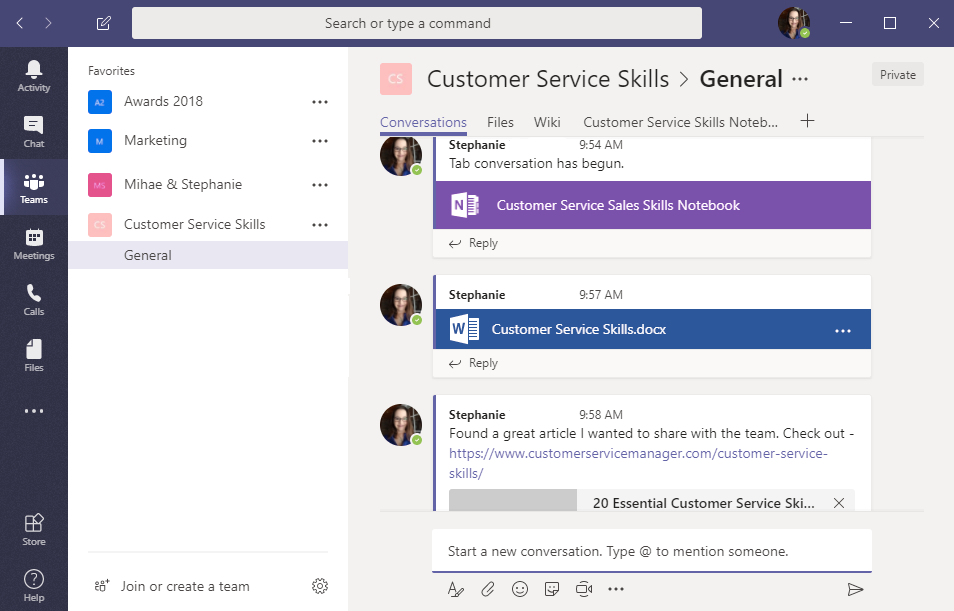The image size is (954, 611).
Task: Select the General channel
Action: click(x=208, y=256)
